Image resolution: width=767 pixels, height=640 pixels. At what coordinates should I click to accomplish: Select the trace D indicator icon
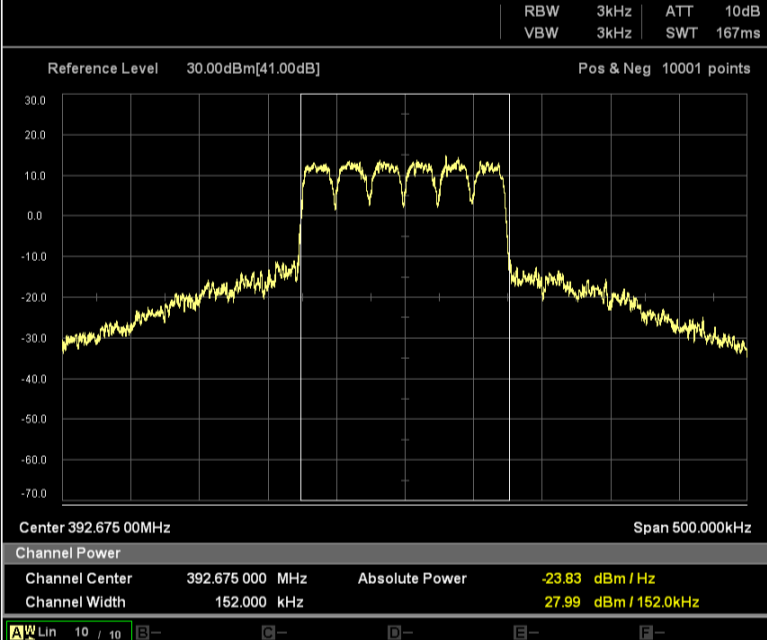click(394, 632)
